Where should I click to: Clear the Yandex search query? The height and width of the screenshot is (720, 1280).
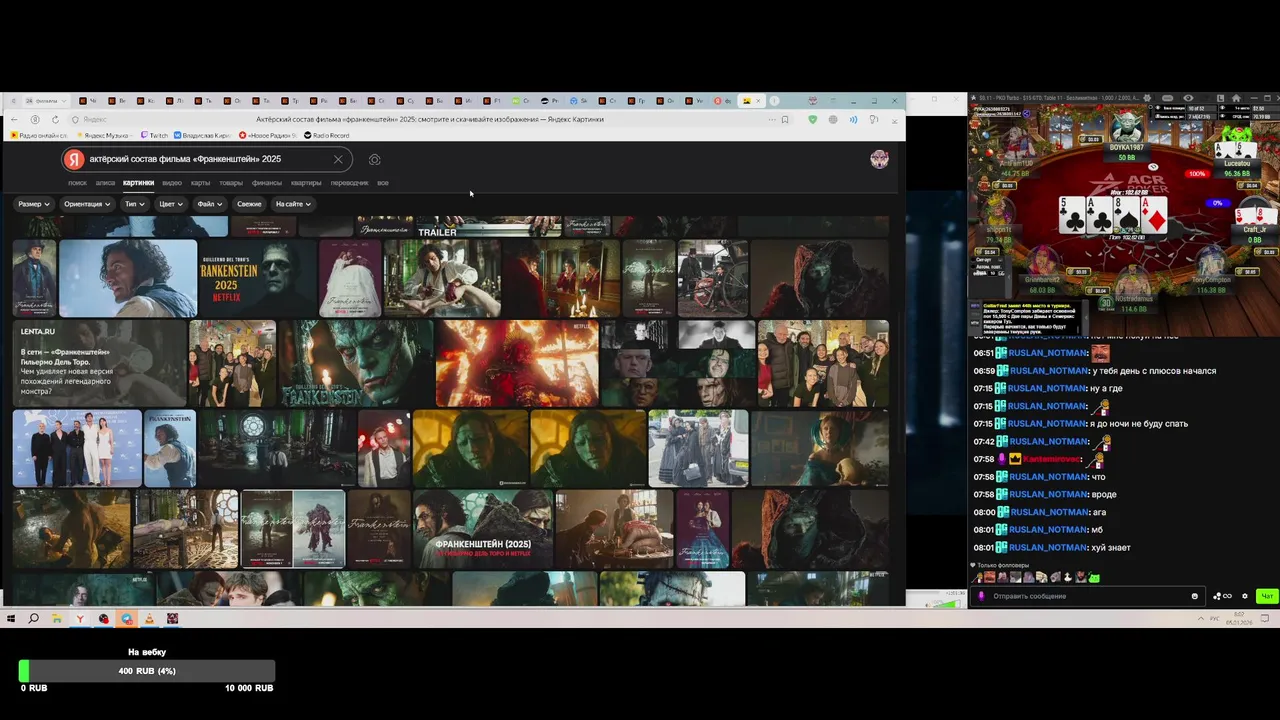[x=338, y=159]
